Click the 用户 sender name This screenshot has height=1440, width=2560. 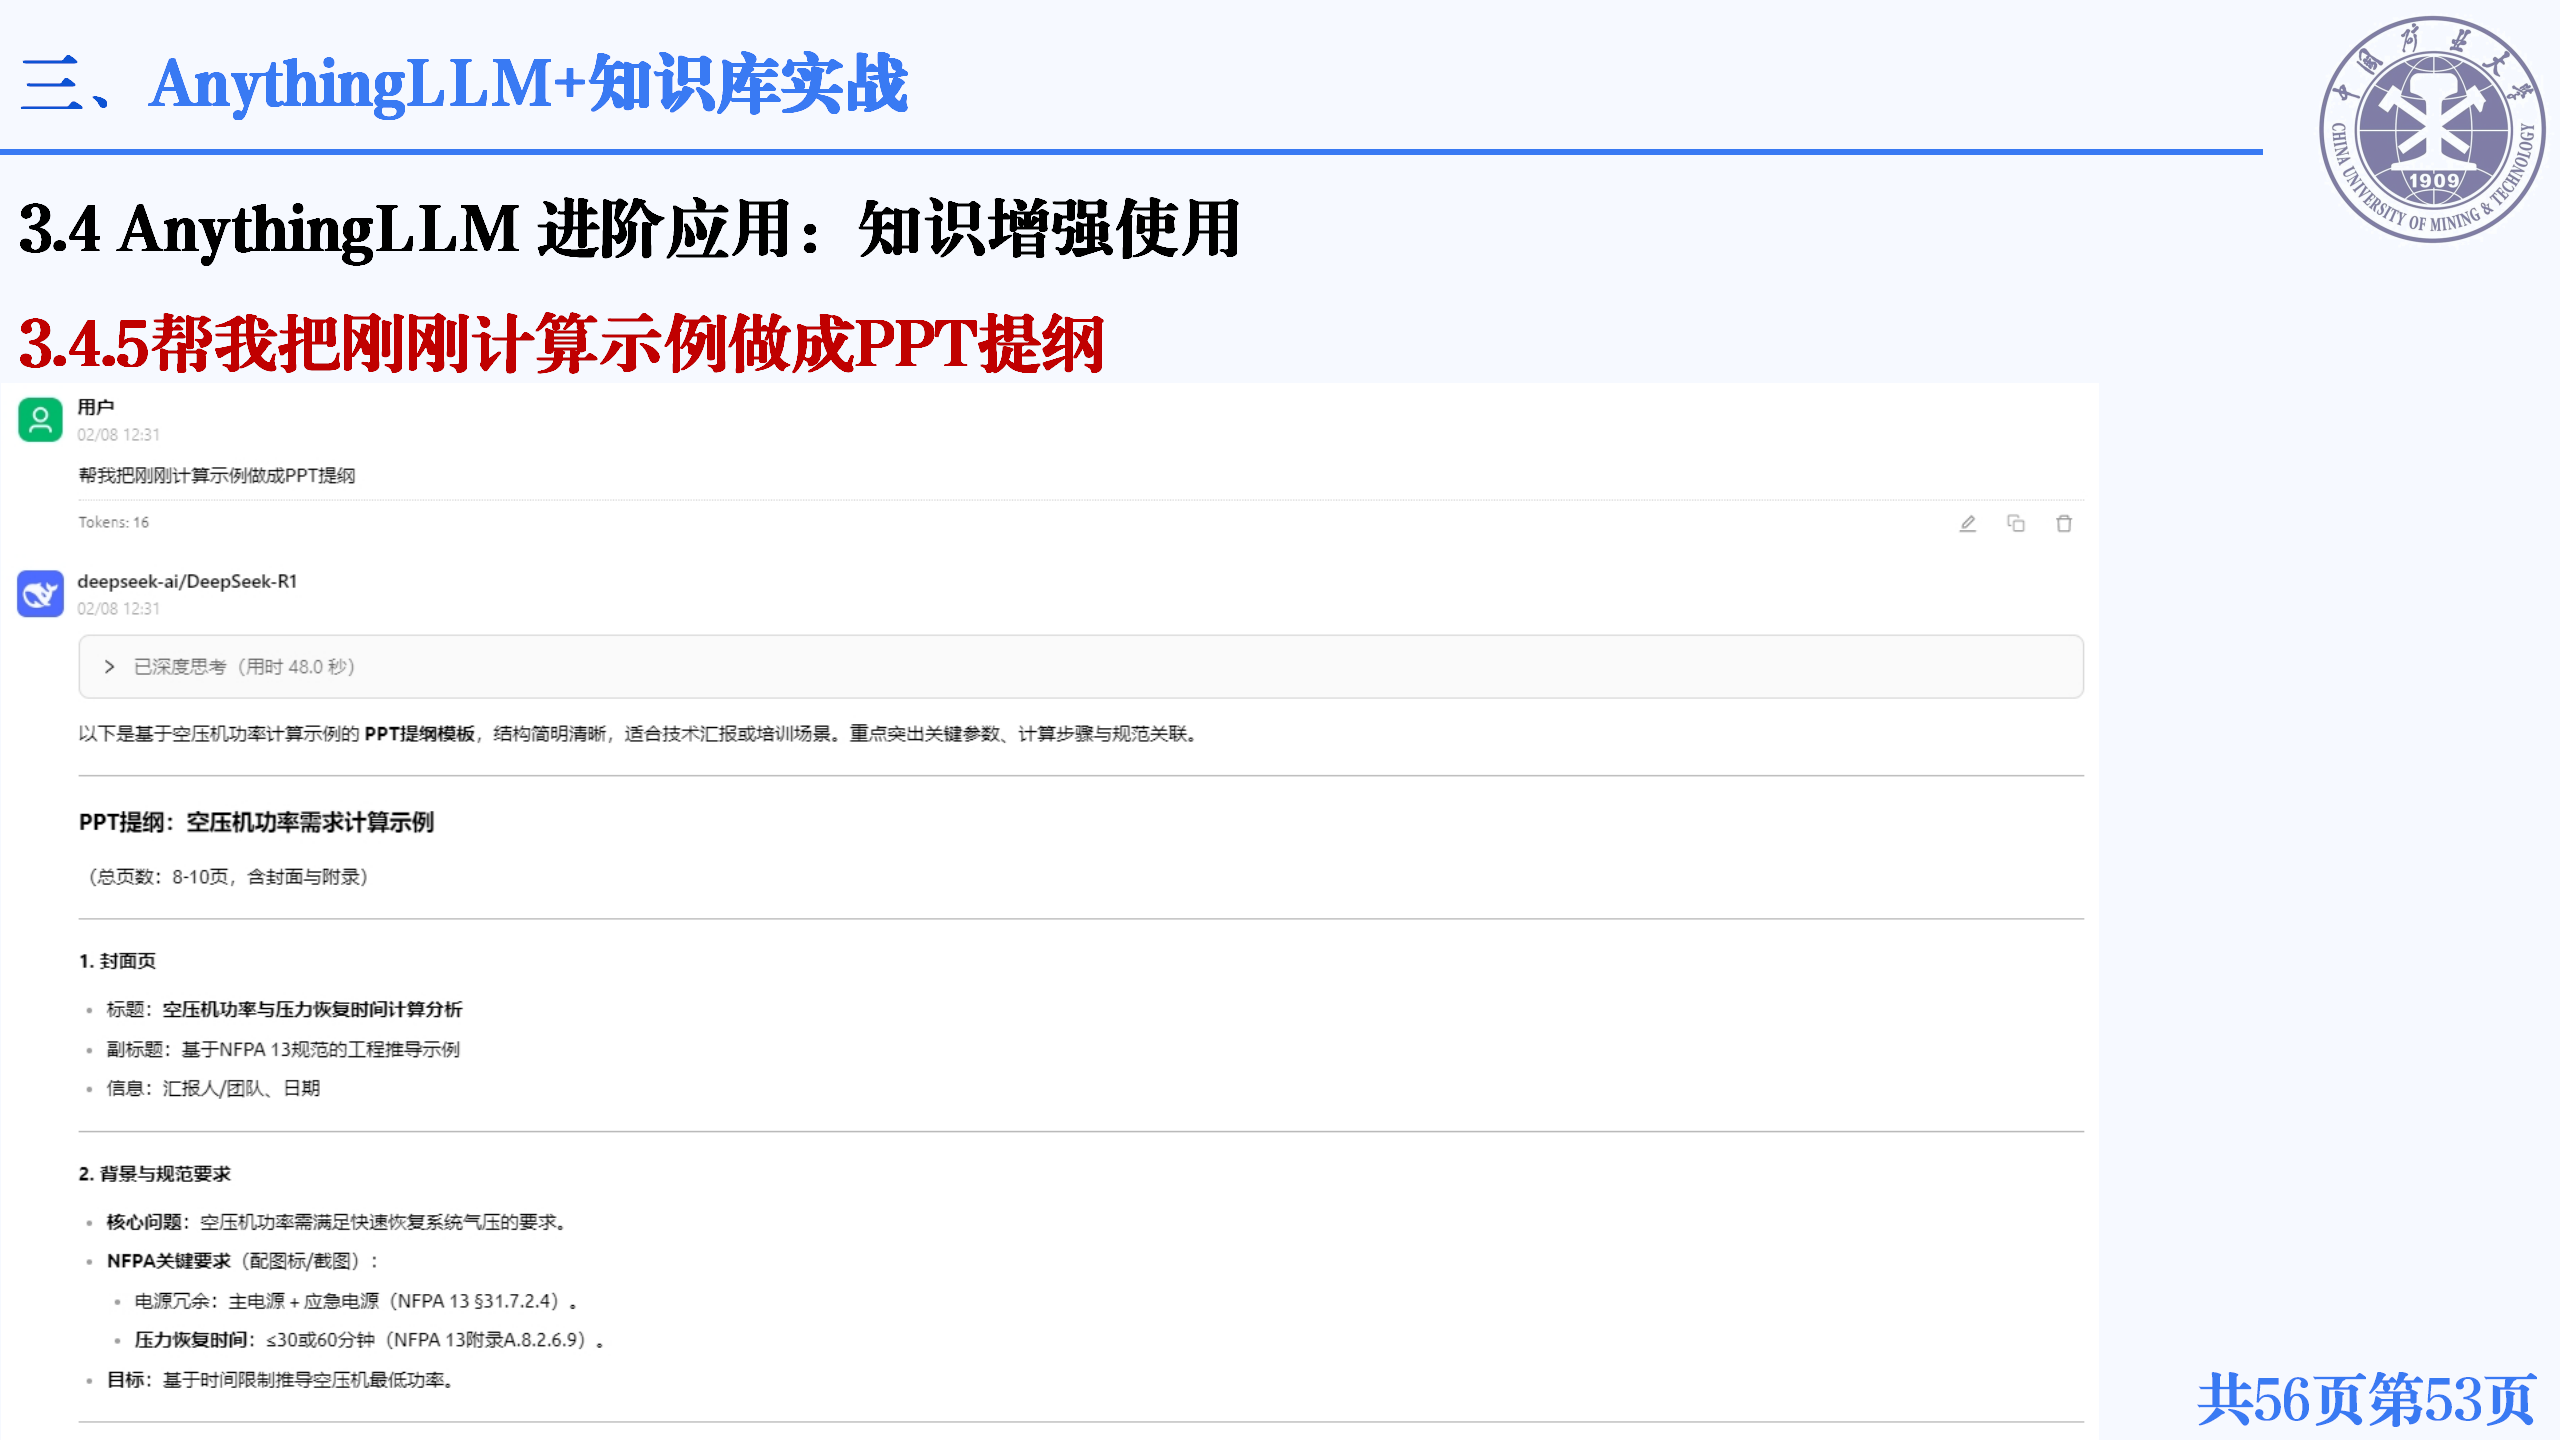[x=96, y=407]
